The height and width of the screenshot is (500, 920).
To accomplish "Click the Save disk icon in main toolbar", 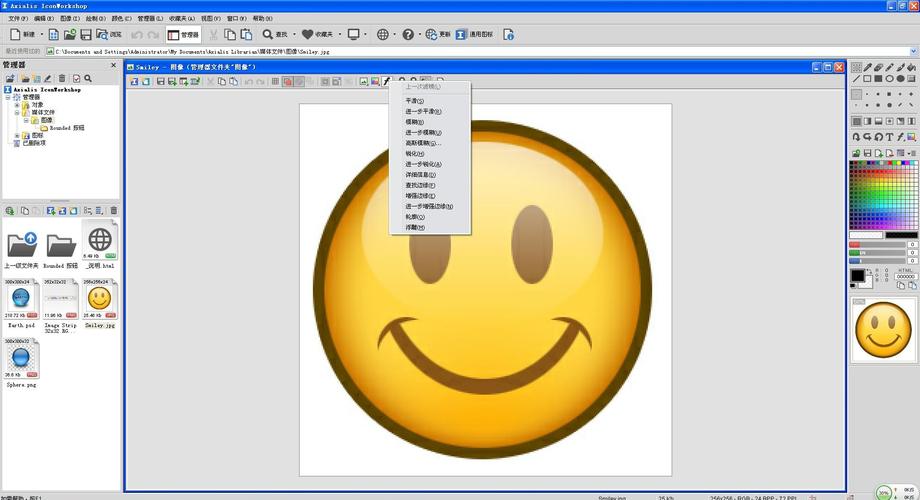I will (86, 35).
